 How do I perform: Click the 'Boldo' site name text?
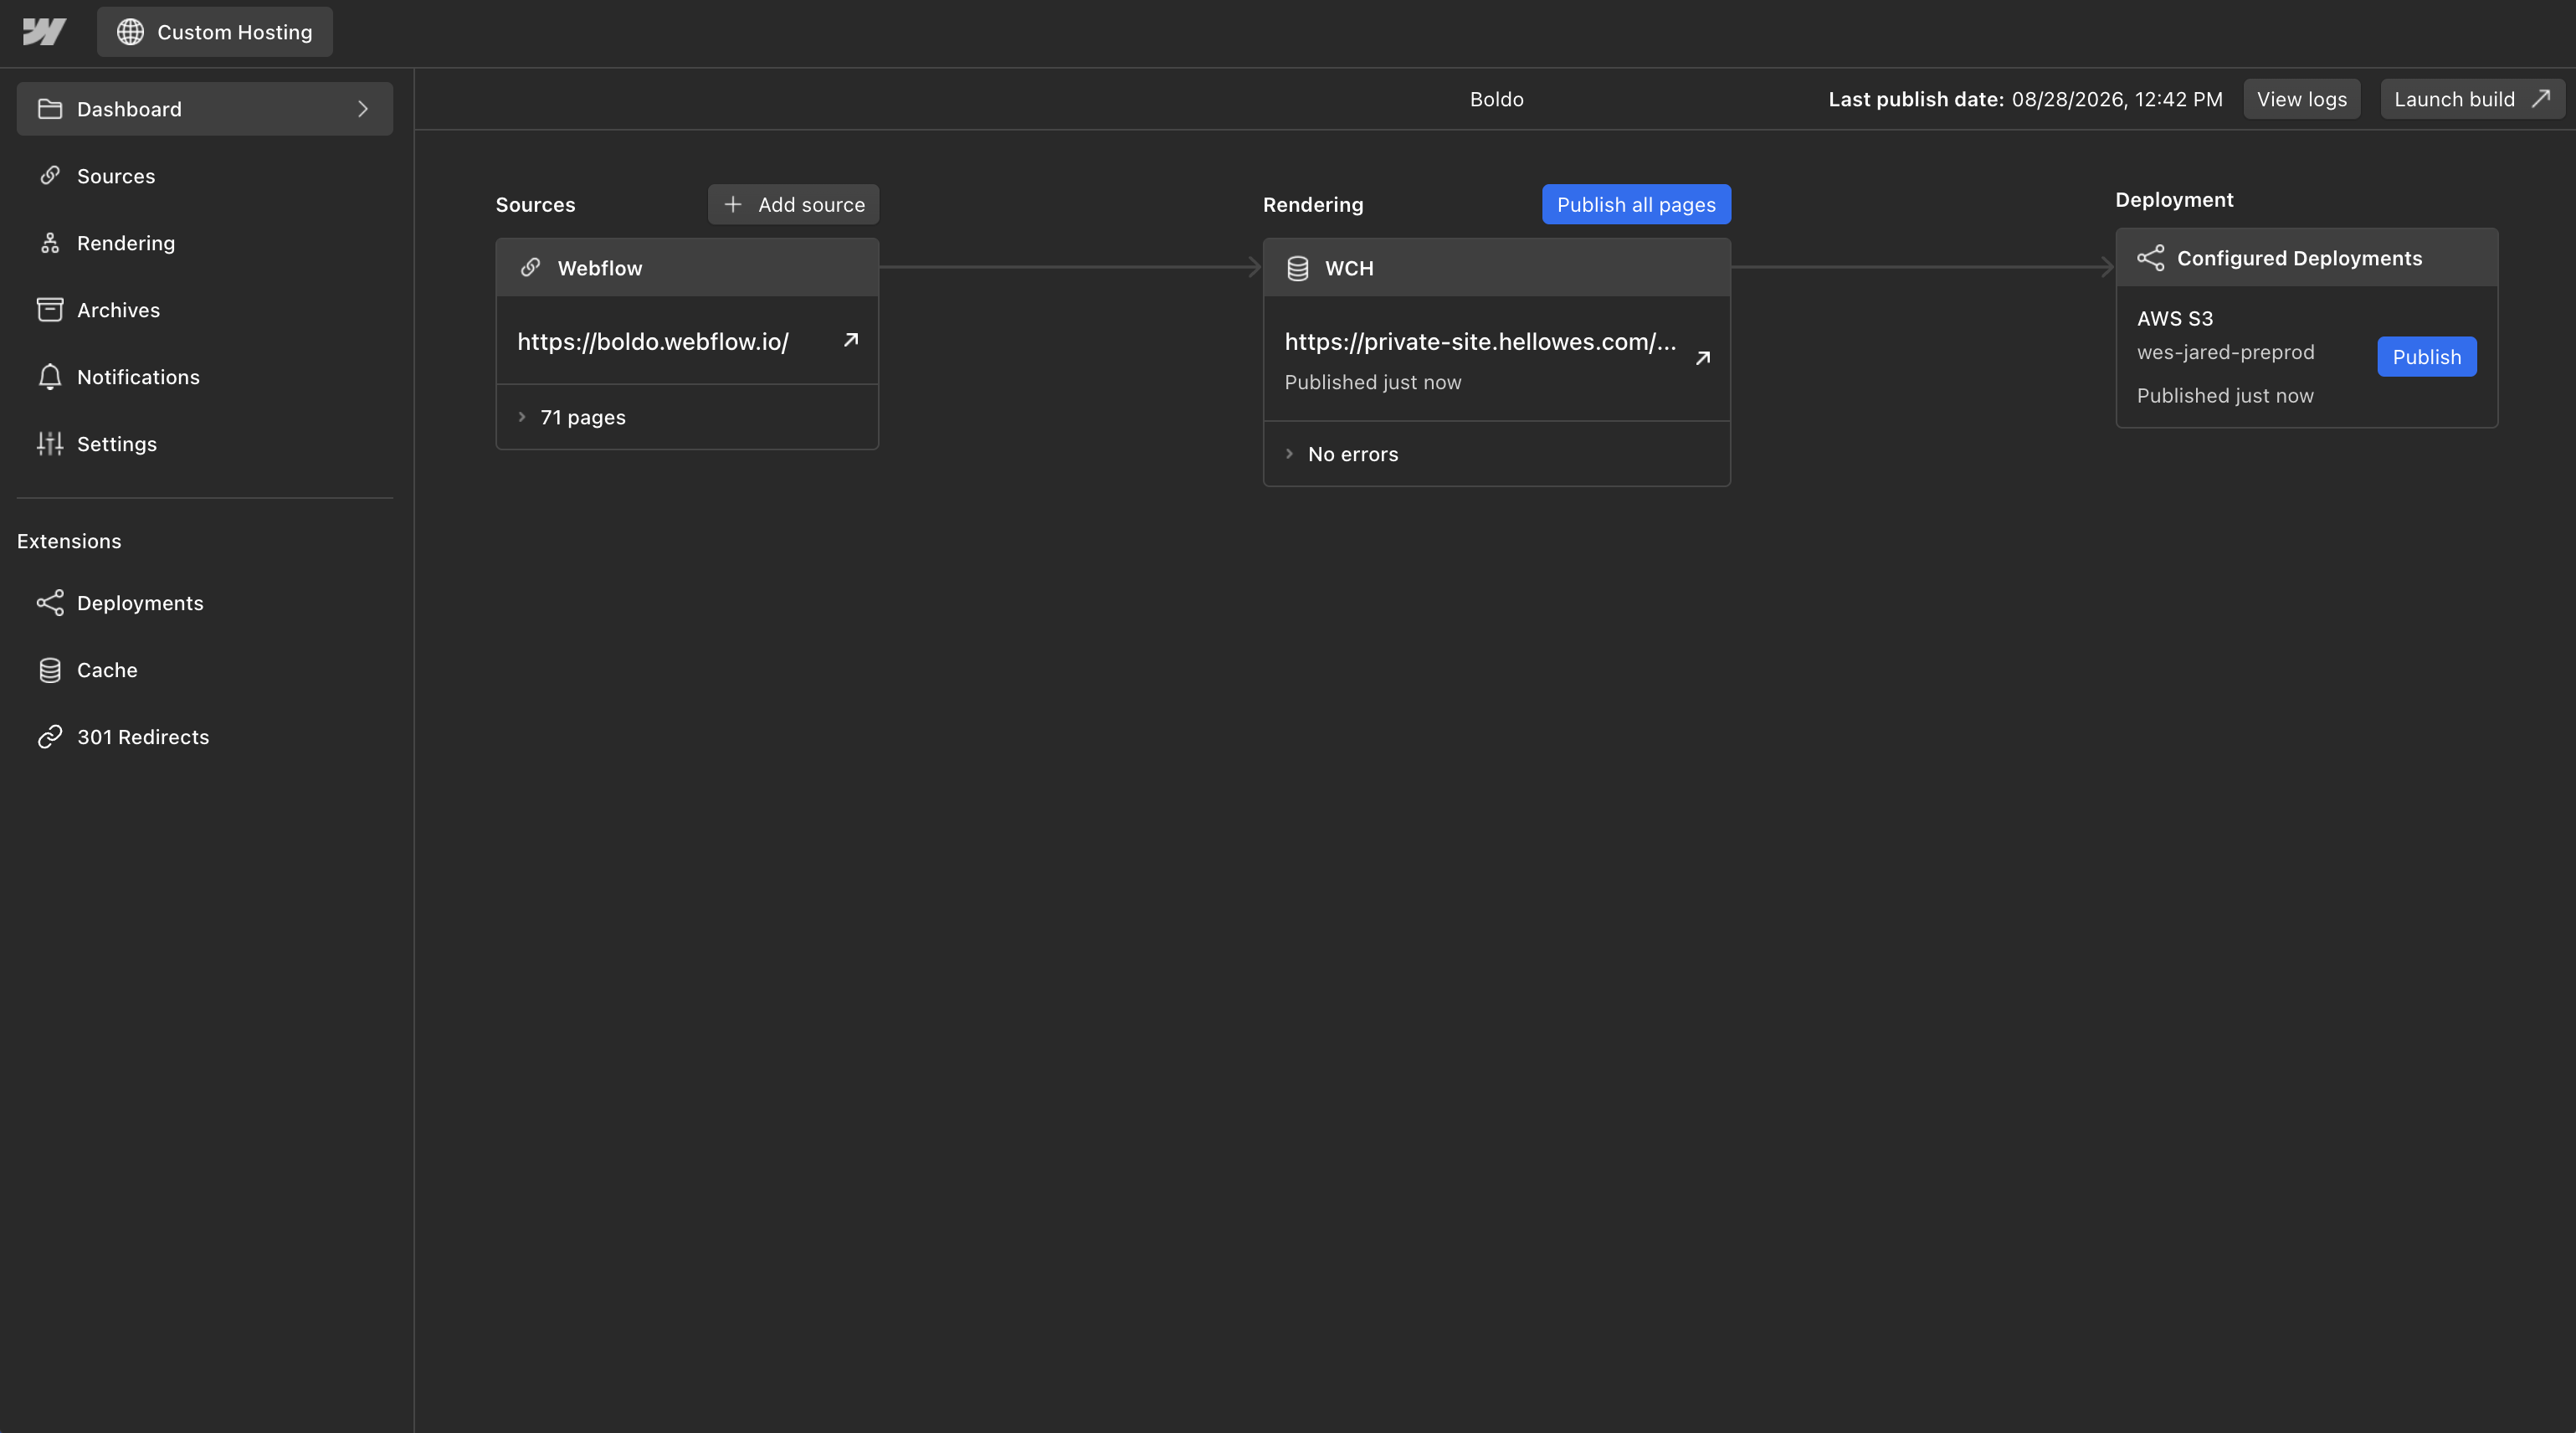coord(1497,99)
